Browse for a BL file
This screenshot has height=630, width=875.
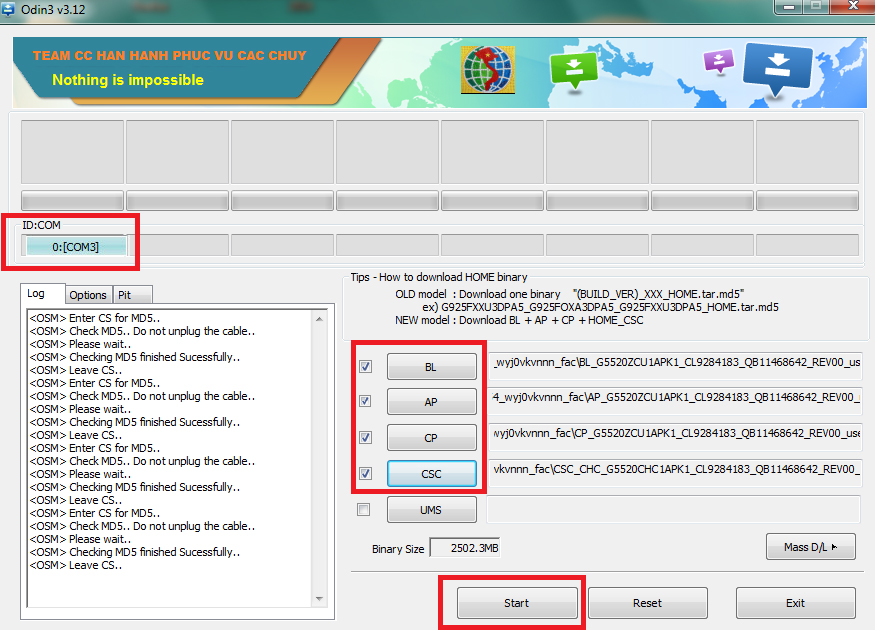(x=431, y=367)
